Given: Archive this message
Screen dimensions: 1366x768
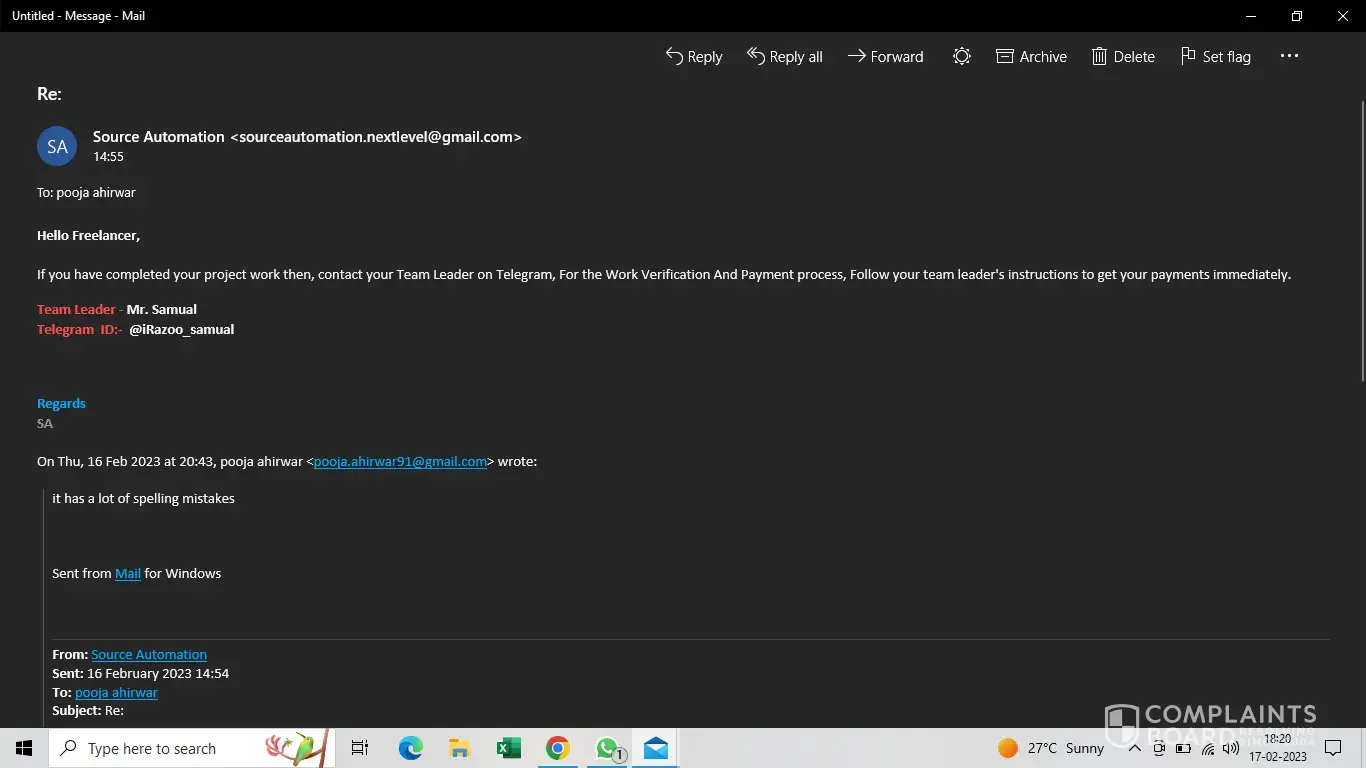Looking at the screenshot, I should point(1032,57).
